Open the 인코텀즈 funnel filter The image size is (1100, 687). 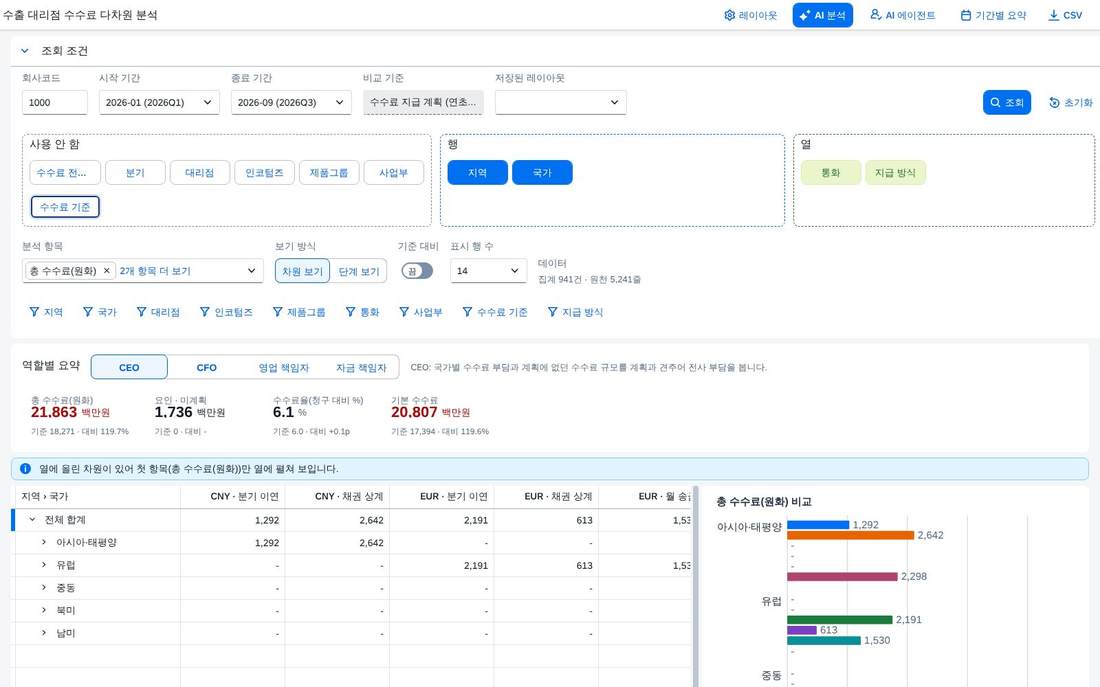[205, 312]
